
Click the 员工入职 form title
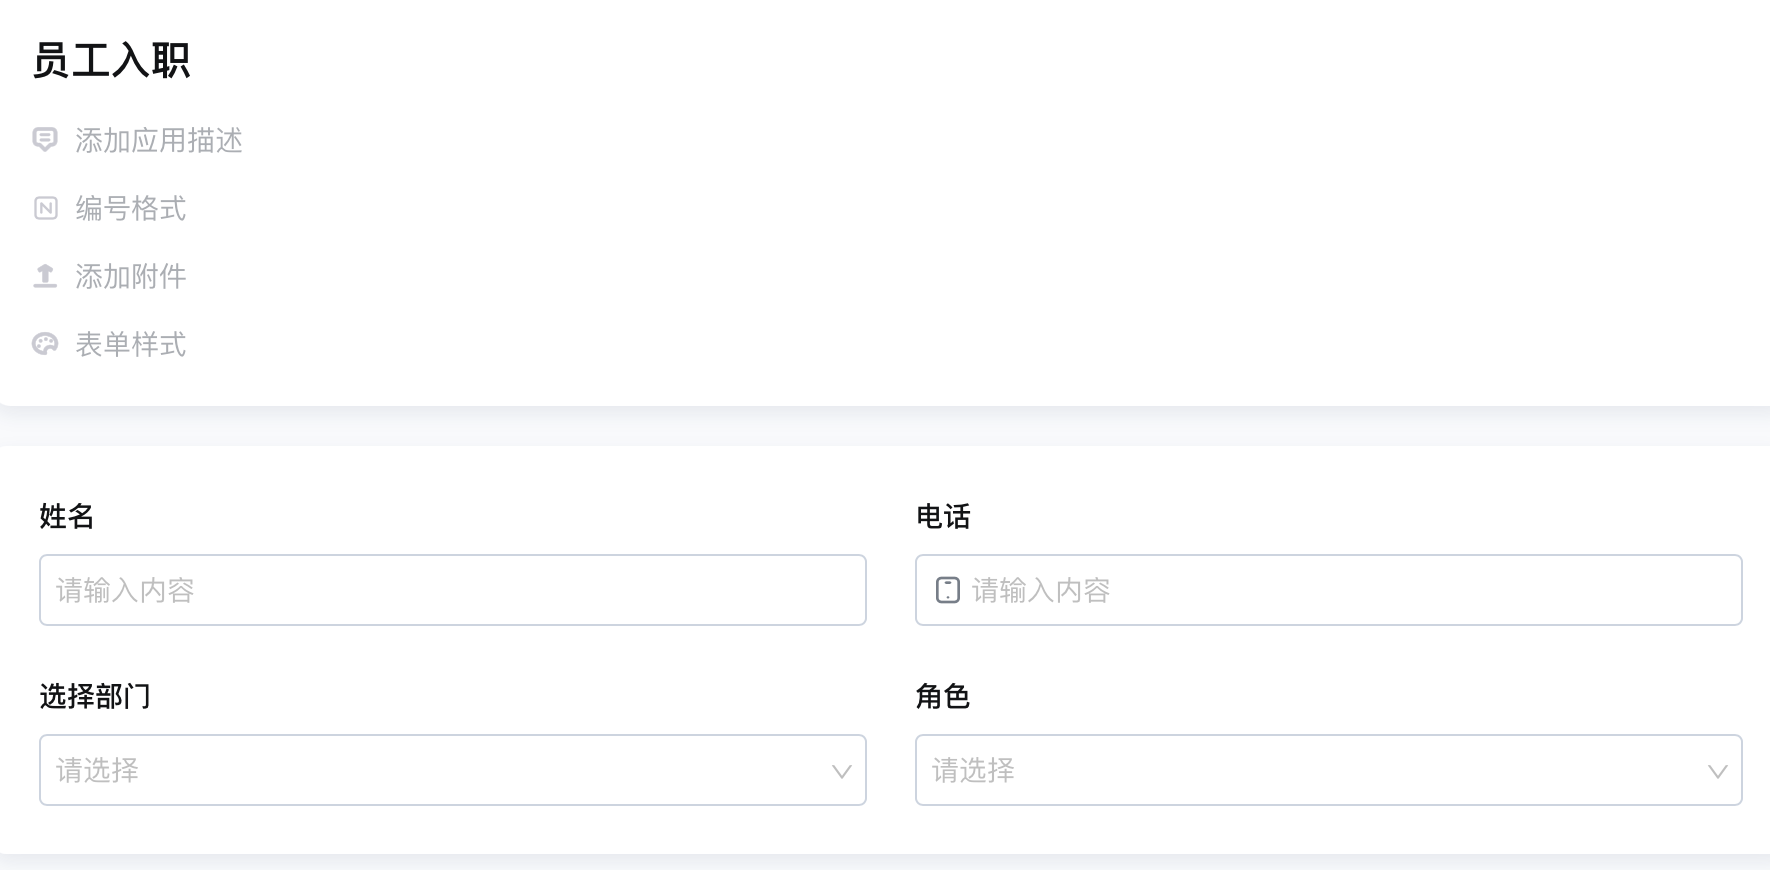coord(111,60)
